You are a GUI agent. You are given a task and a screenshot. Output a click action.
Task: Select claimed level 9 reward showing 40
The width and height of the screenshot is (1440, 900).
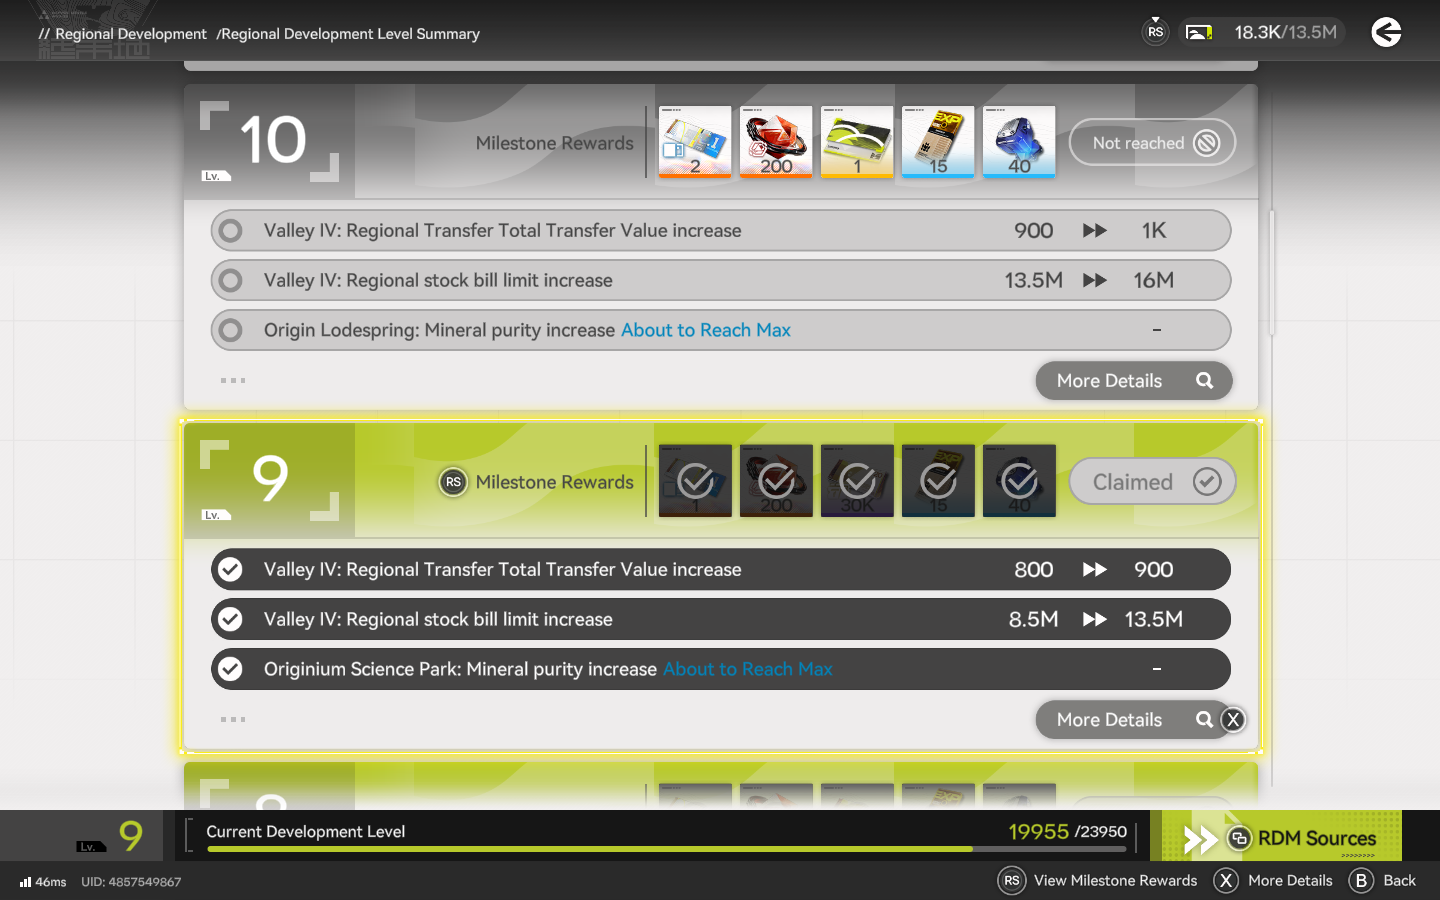coord(1019,481)
